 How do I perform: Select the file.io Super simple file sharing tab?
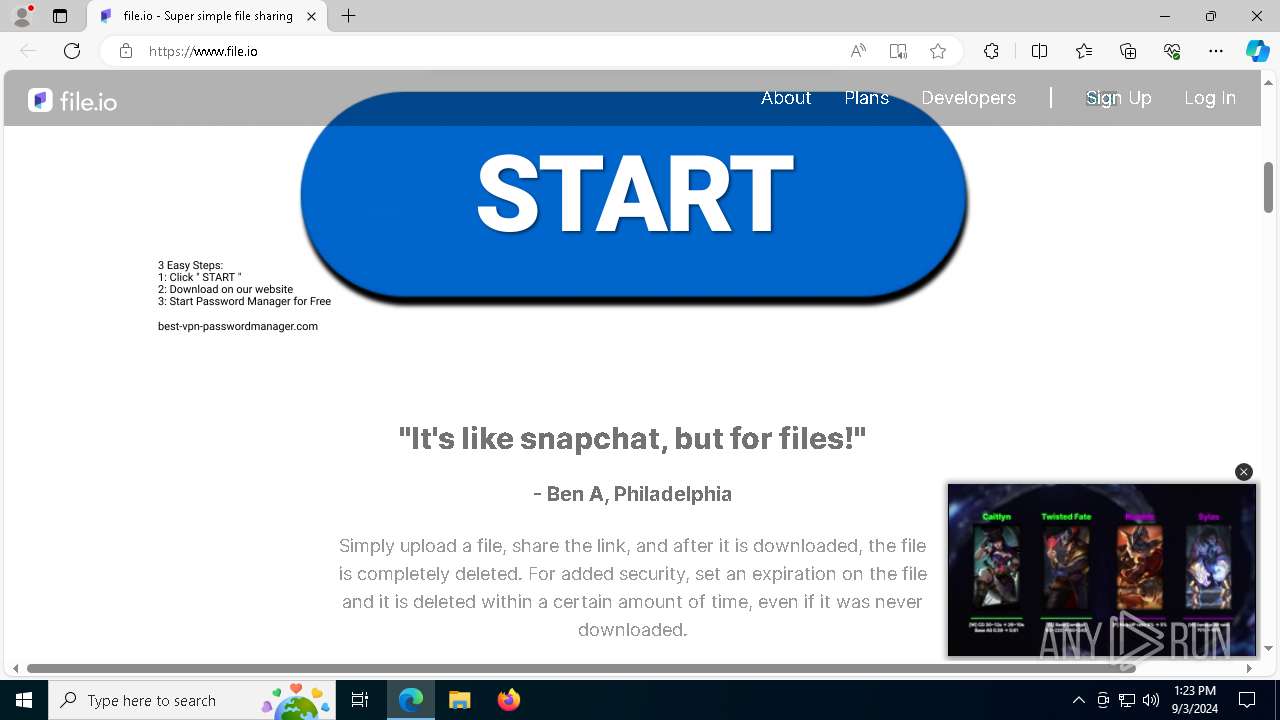click(207, 16)
